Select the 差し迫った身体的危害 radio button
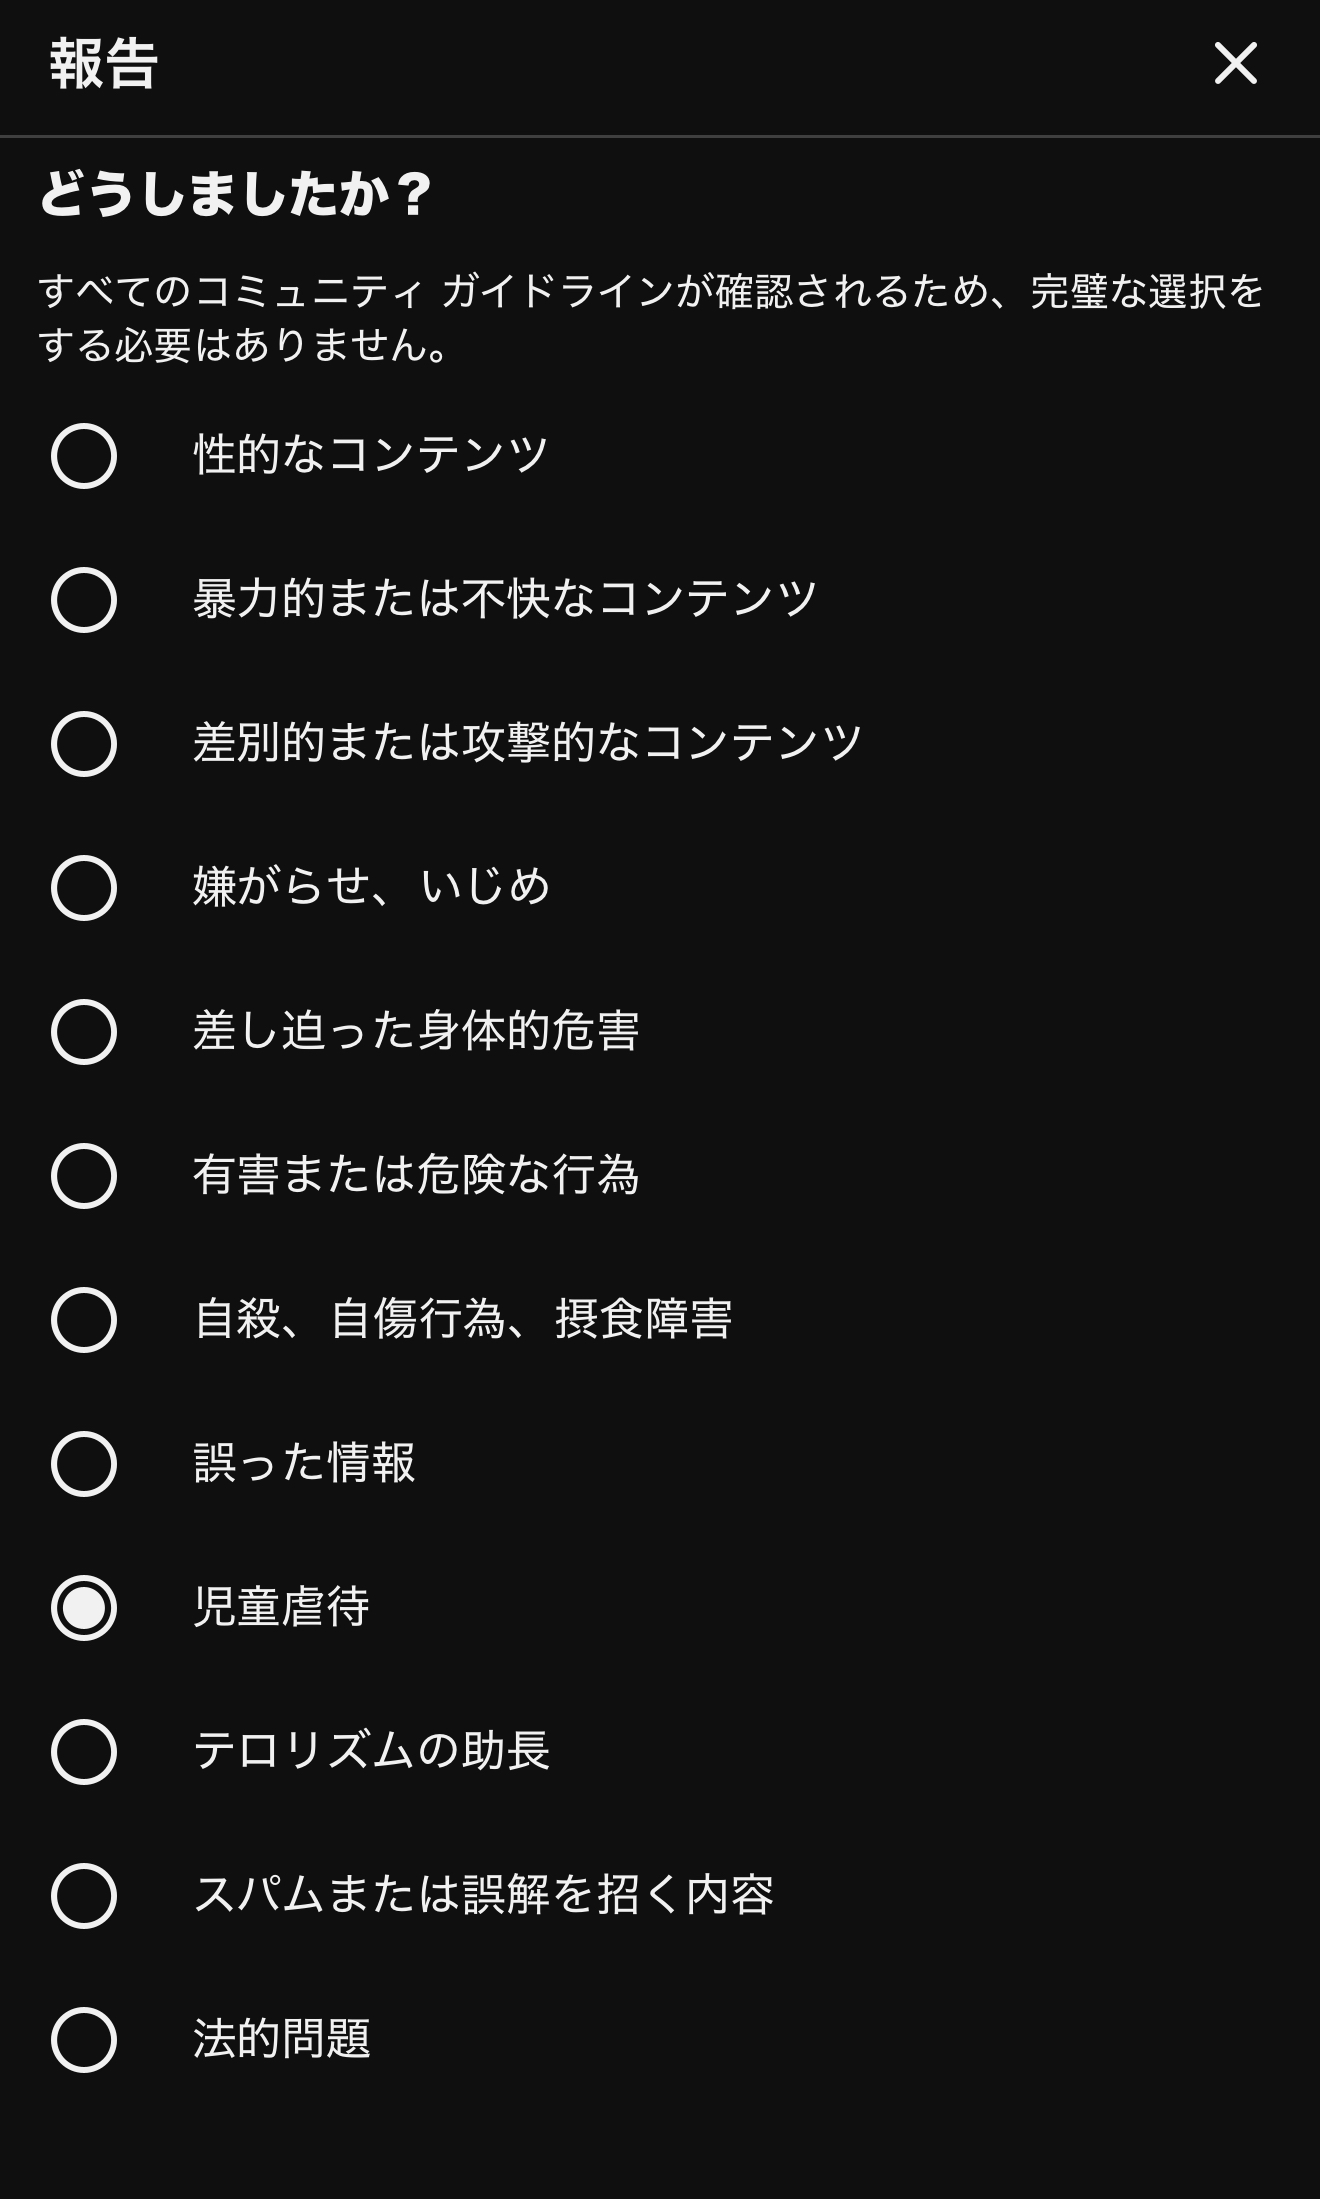Viewport: 1320px width, 2199px height. [84, 1032]
